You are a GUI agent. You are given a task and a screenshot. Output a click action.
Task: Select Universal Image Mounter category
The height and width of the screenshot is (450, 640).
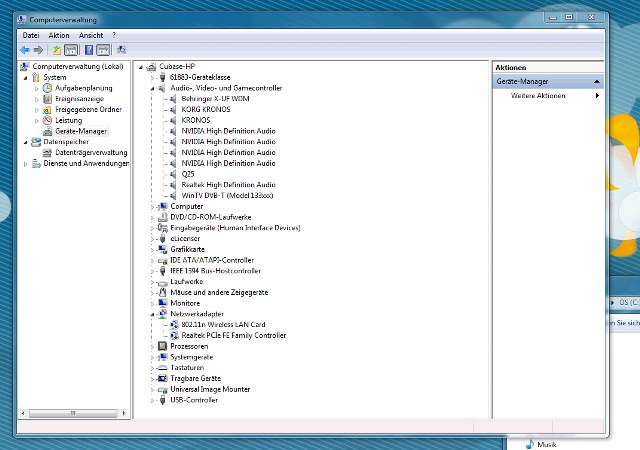pos(210,389)
